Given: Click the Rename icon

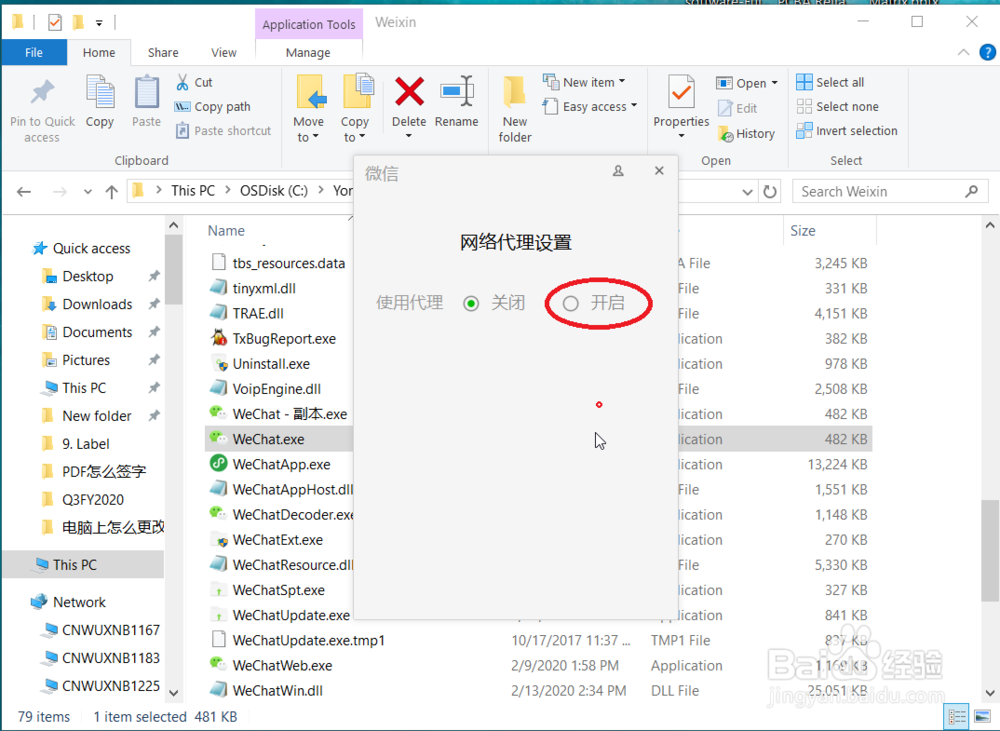Looking at the screenshot, I should click(x=457, y=91).
